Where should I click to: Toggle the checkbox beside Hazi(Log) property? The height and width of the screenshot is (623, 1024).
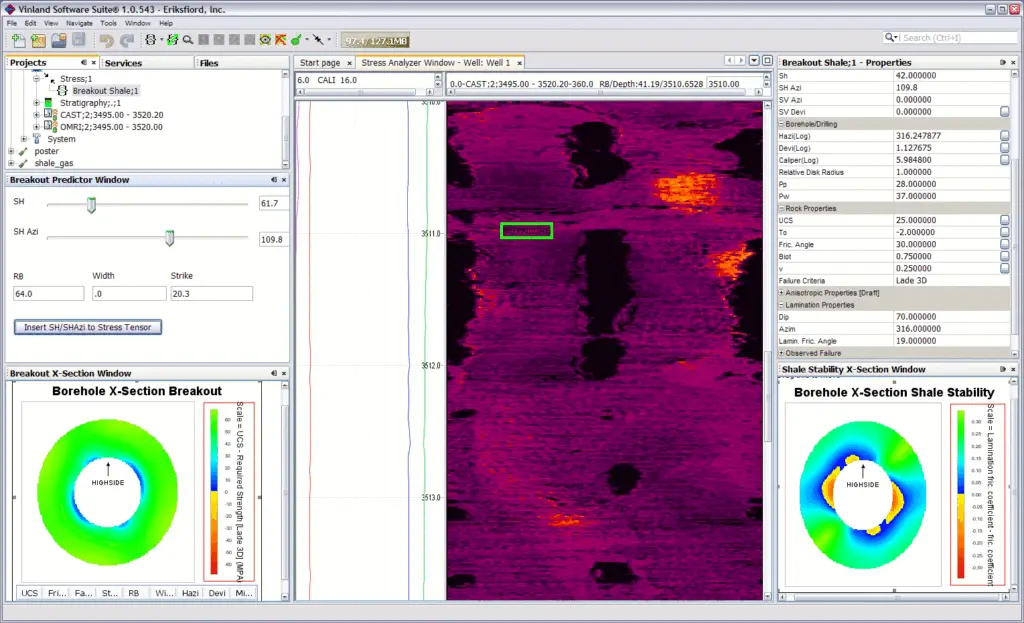click(1004, 135)
